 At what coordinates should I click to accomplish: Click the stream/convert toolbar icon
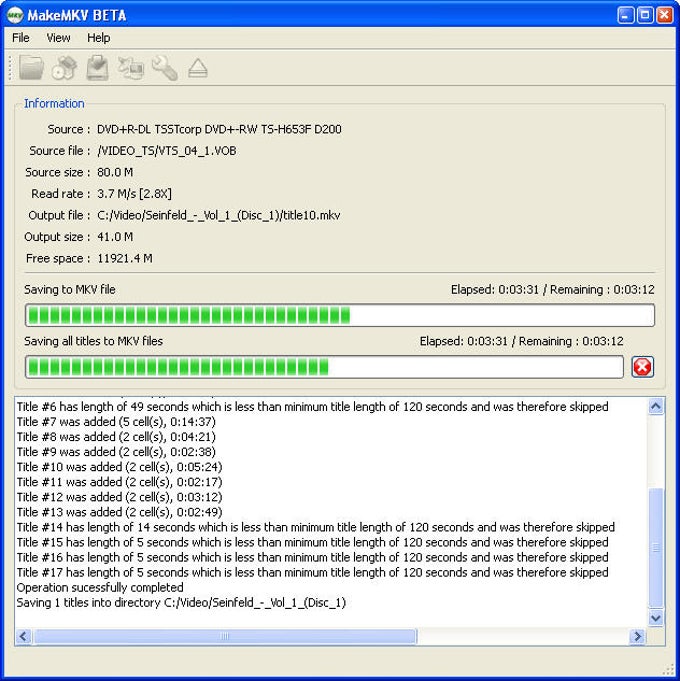tap(131, 68)
